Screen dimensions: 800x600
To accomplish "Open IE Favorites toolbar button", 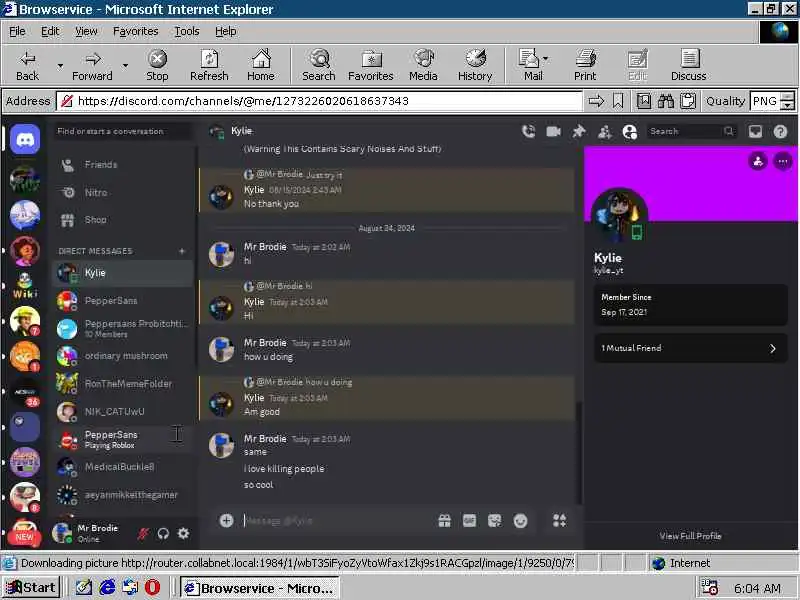I will click(x=371, y=65).
